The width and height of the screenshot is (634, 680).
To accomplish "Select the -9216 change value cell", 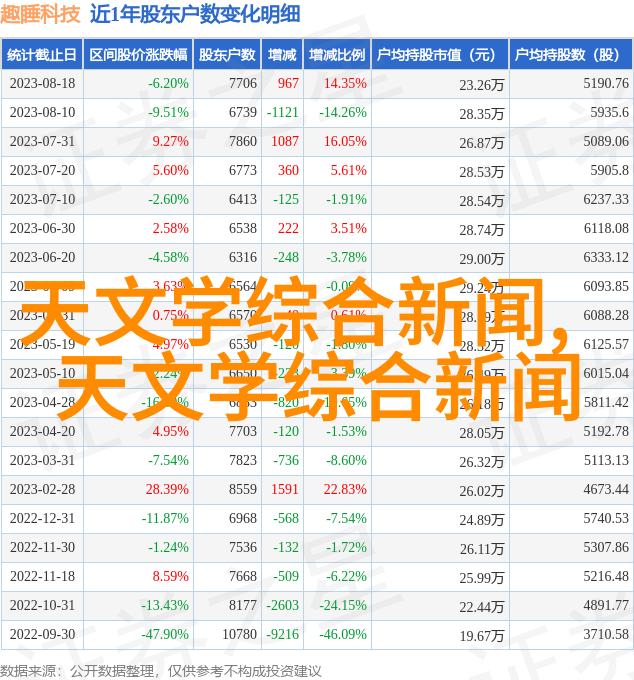I will 283,635.
